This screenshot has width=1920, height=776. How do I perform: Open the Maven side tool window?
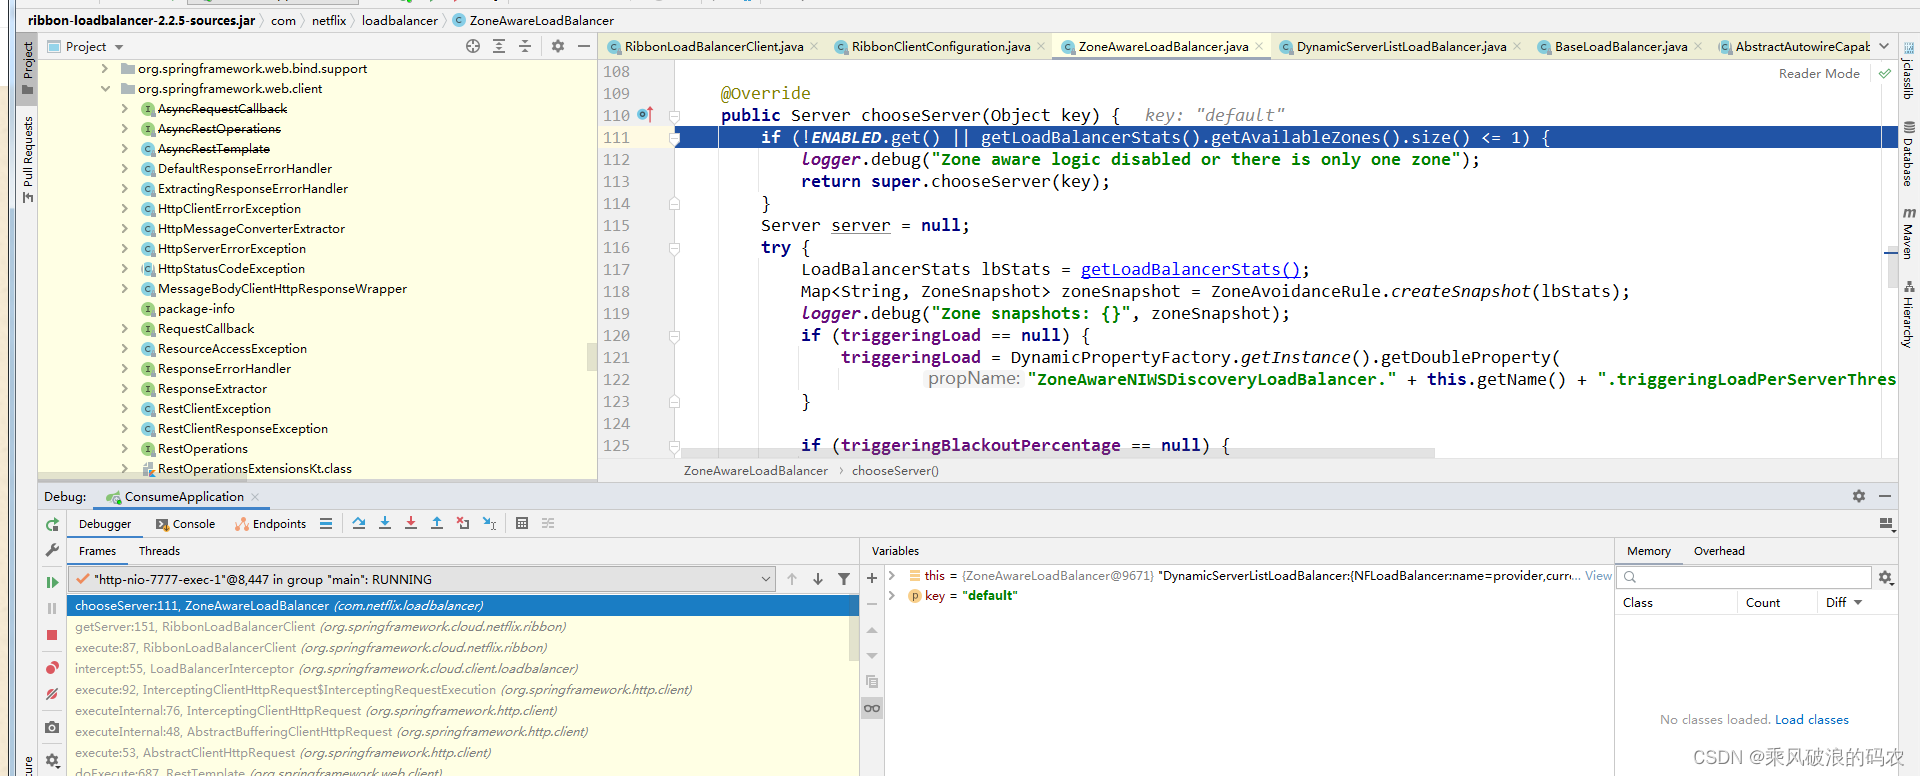[x=1908, y=233]
